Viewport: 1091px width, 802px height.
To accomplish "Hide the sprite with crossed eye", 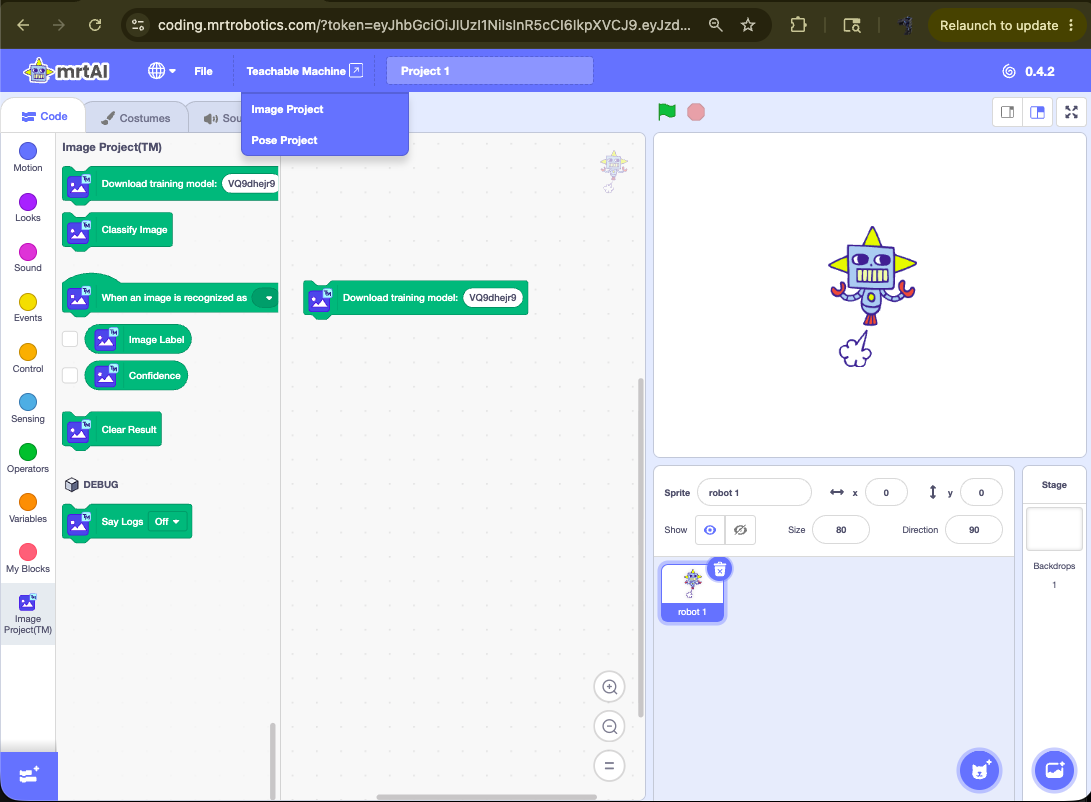I will [740, 530].
